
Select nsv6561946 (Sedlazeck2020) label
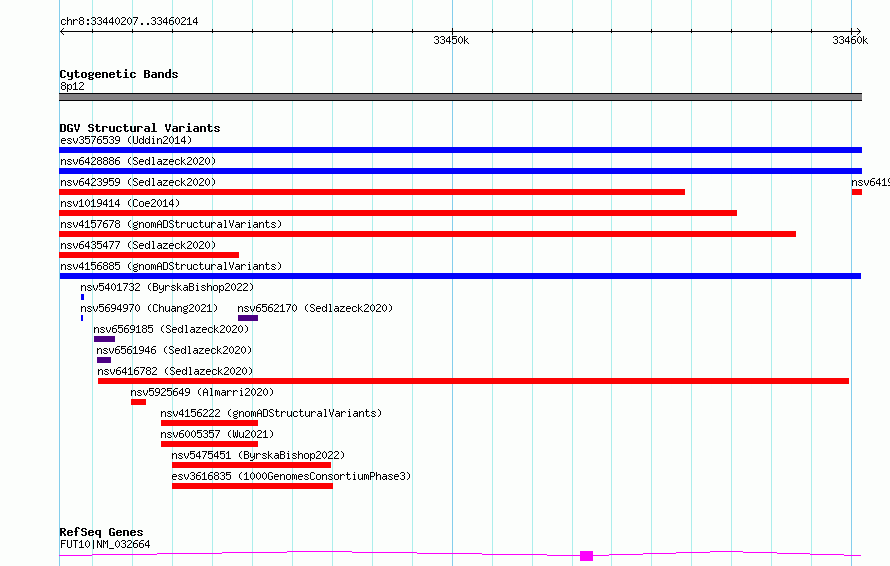[x=174, y=350]
